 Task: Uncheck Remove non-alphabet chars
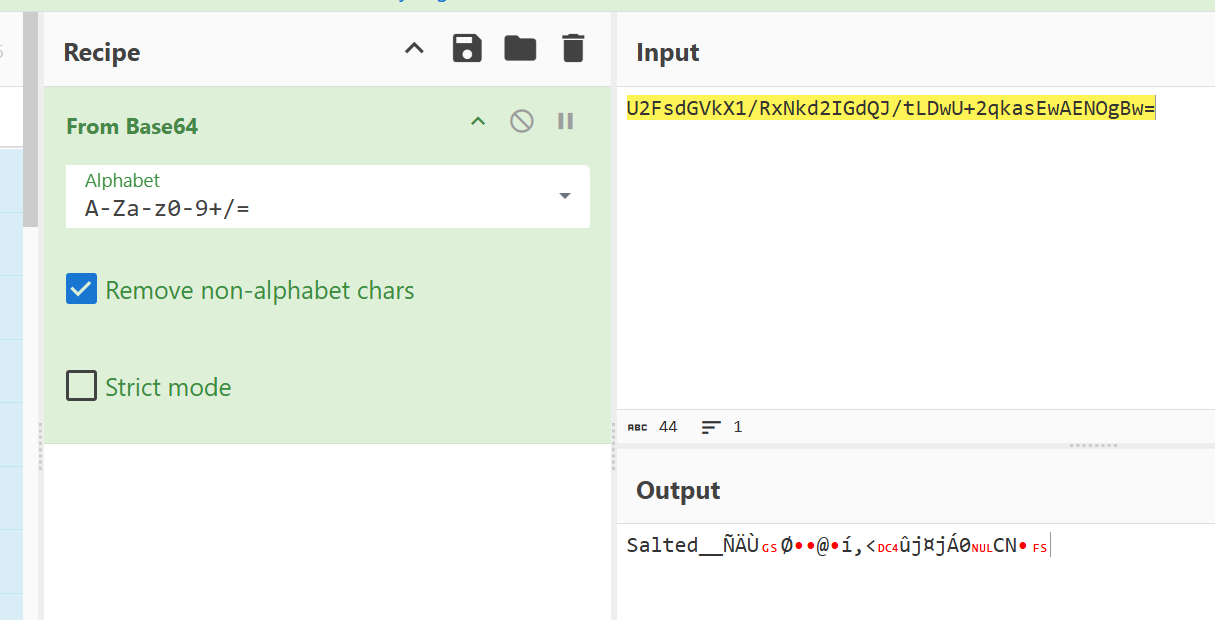point(82,290)
